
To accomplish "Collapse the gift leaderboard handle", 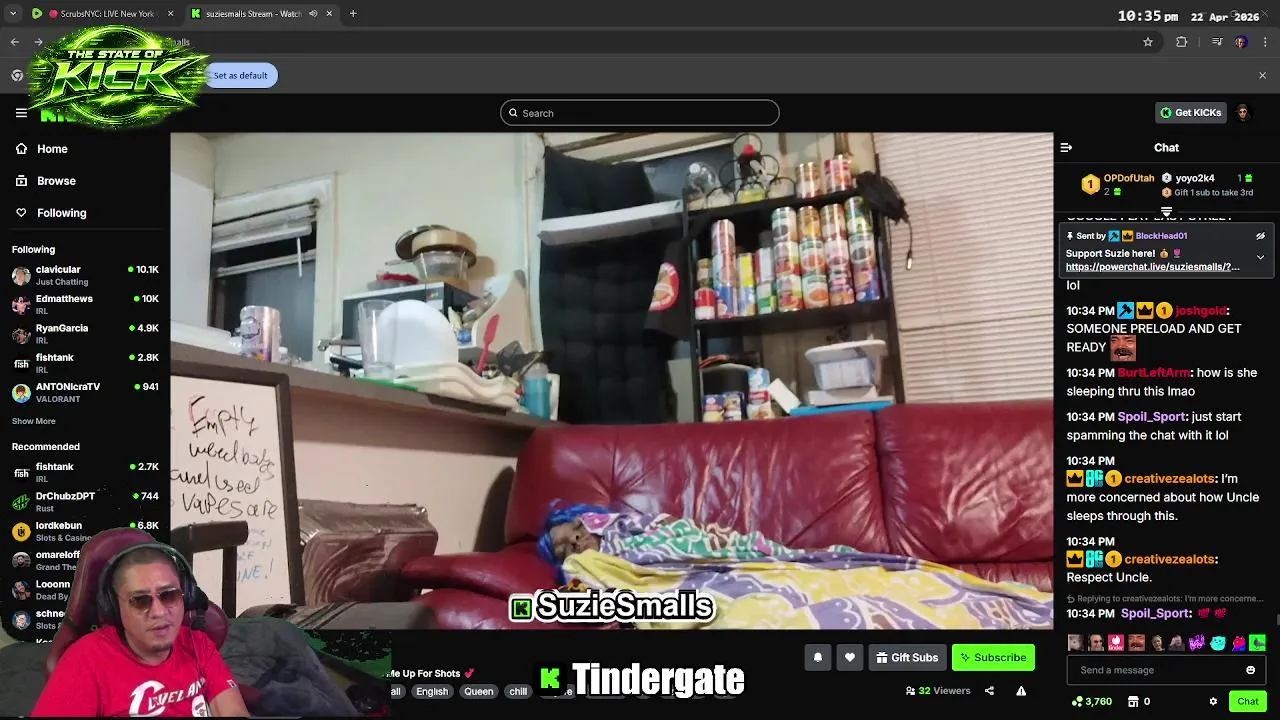I will [1166, 211].
